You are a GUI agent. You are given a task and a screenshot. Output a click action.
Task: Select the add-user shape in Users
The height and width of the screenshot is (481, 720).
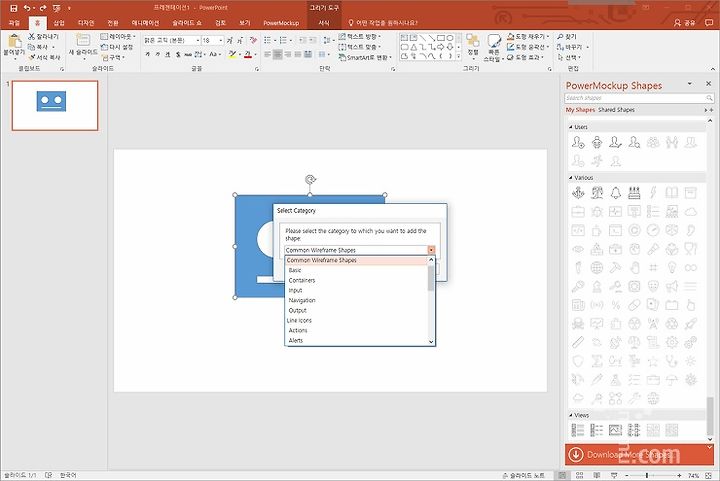click(x=578, y=143)
